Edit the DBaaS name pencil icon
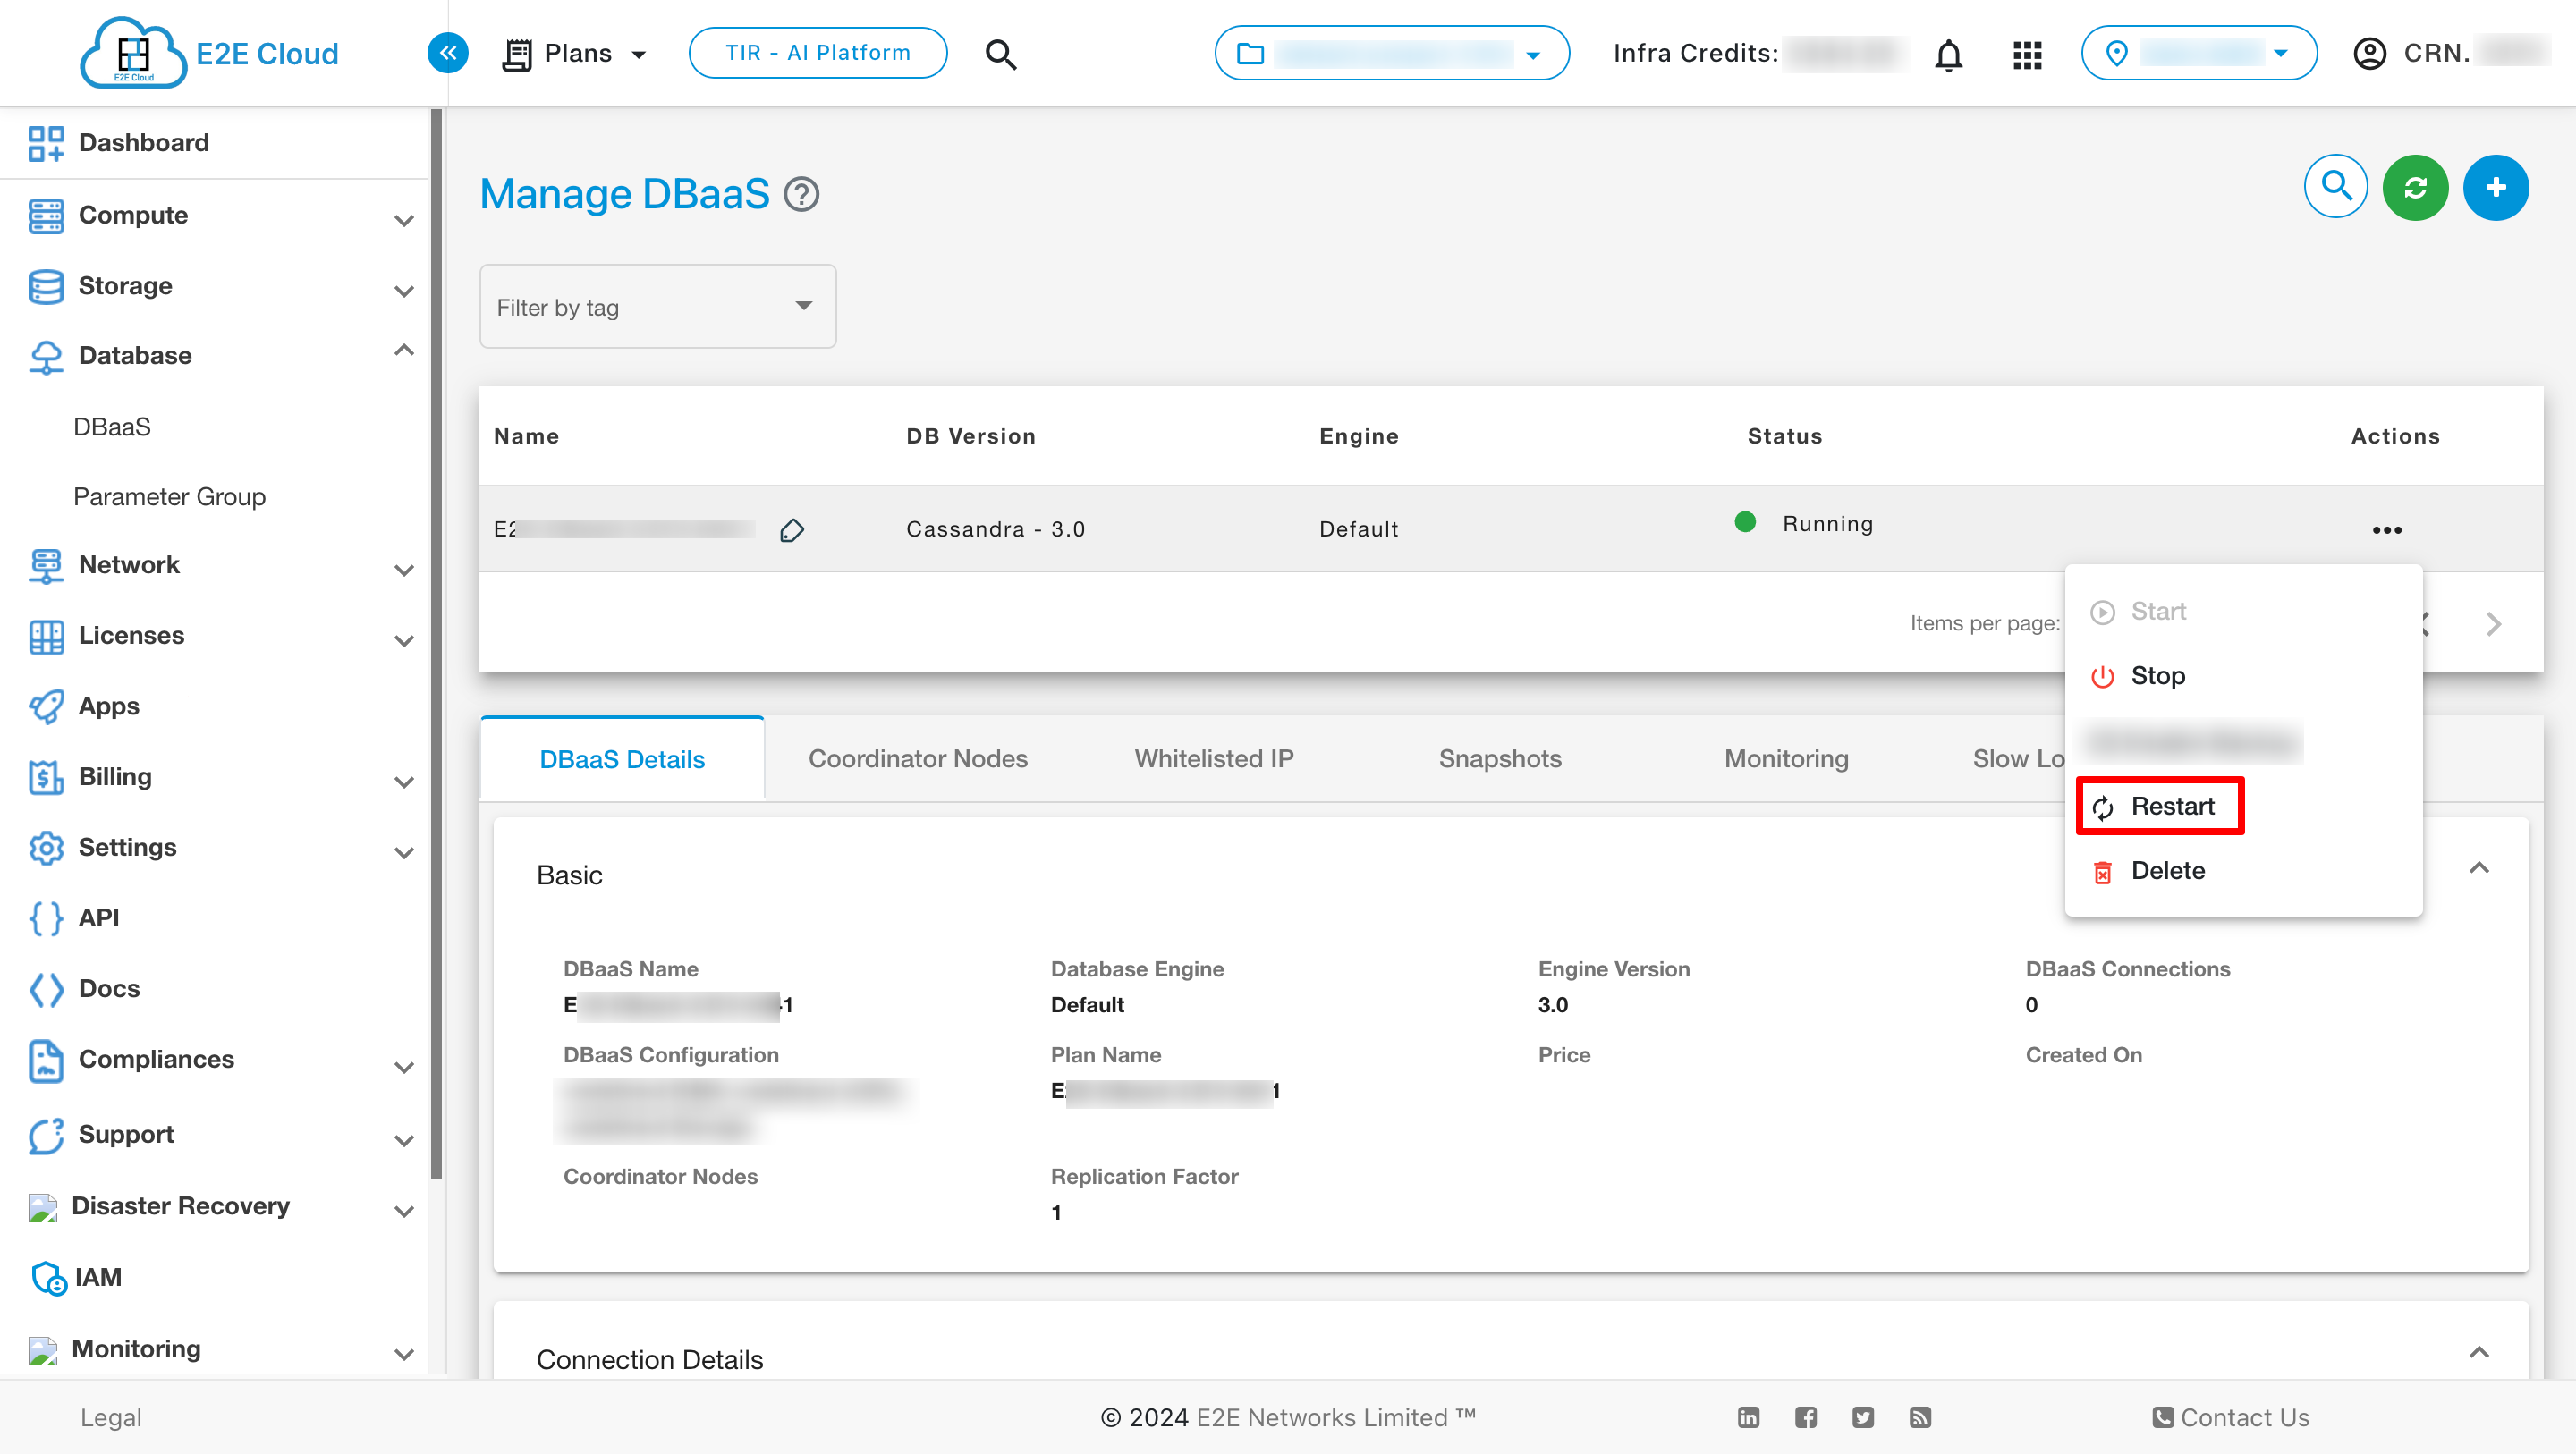Image resolution: width=2576 pixels, height=1454 pixels. (791, 530)
